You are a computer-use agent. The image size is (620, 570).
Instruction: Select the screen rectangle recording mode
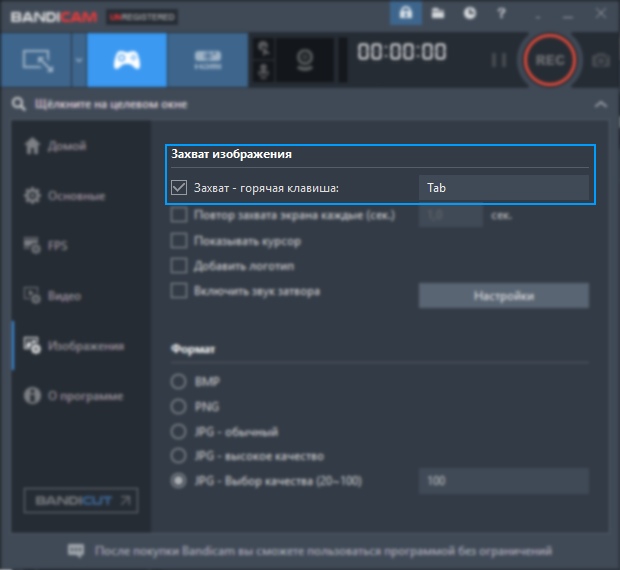36,60
